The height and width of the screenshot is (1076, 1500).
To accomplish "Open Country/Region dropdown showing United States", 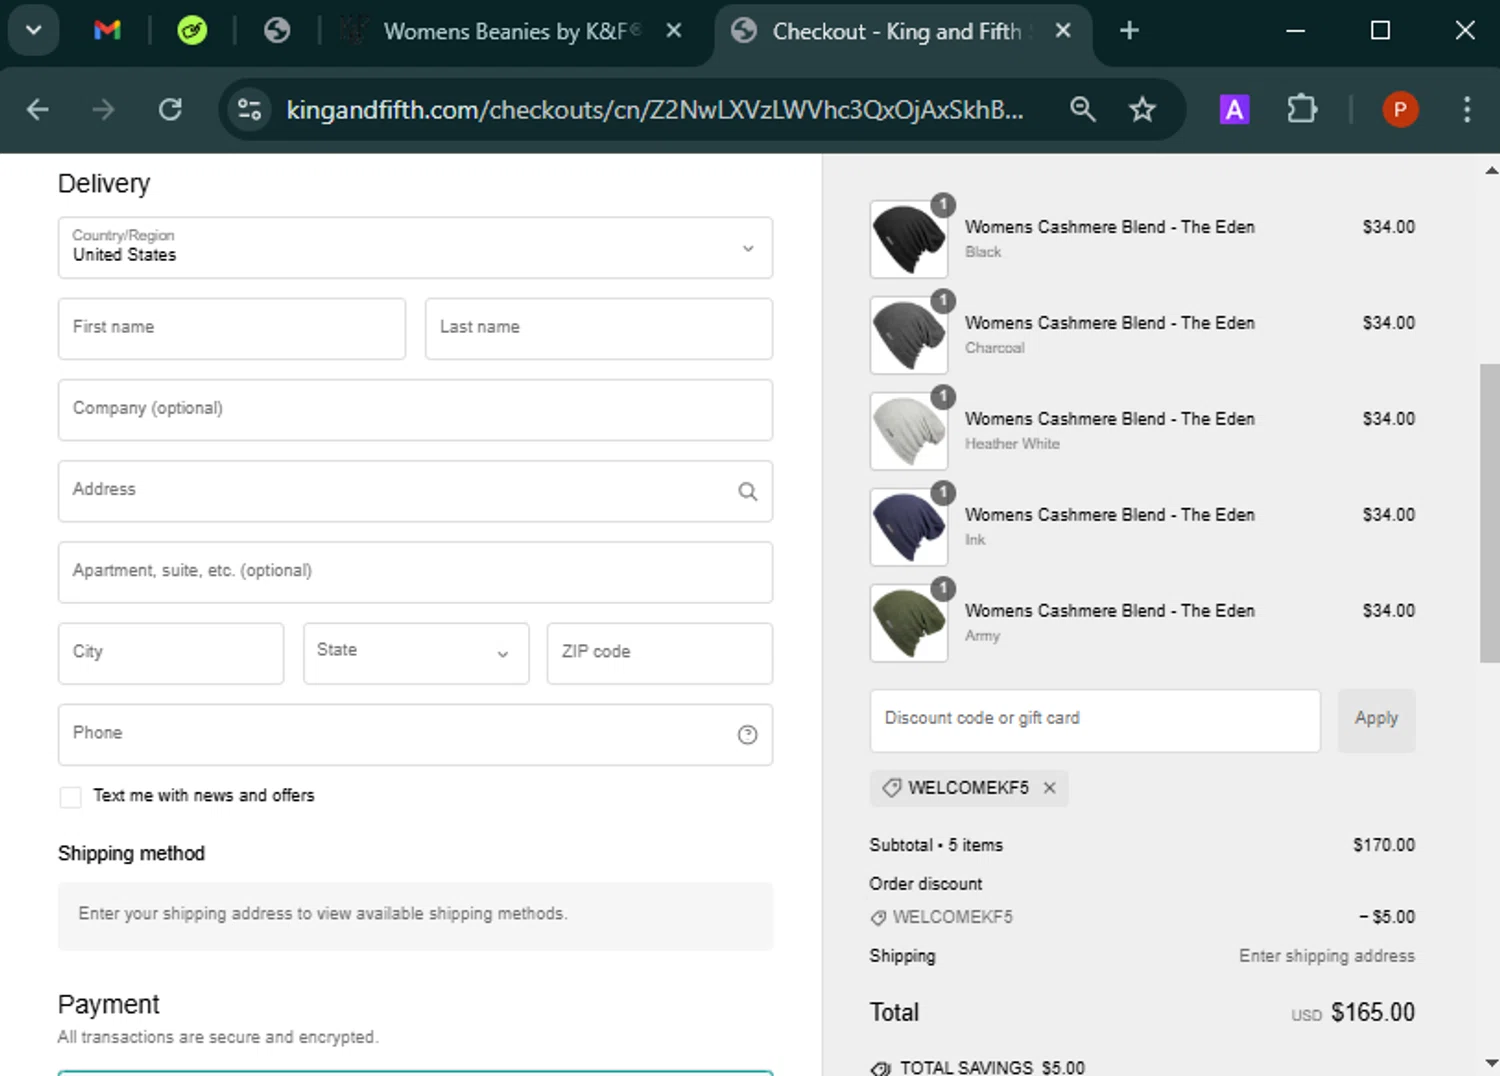I will [x=415, y=247].
